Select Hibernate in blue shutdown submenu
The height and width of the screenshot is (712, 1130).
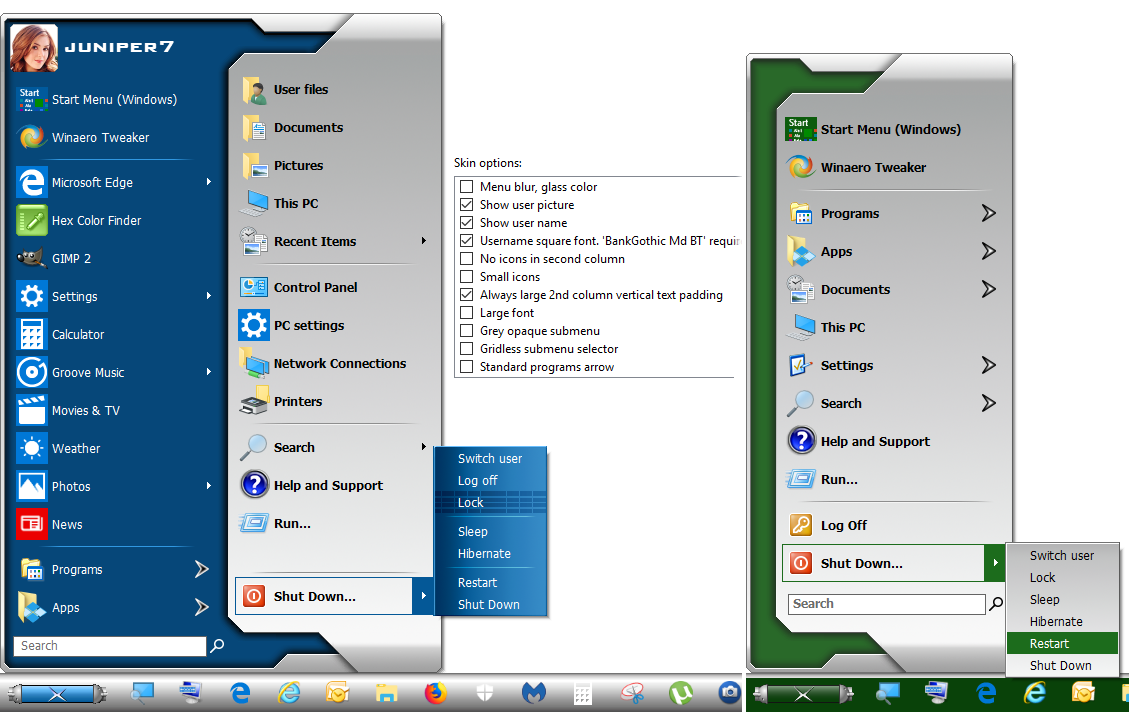[484, 553]
